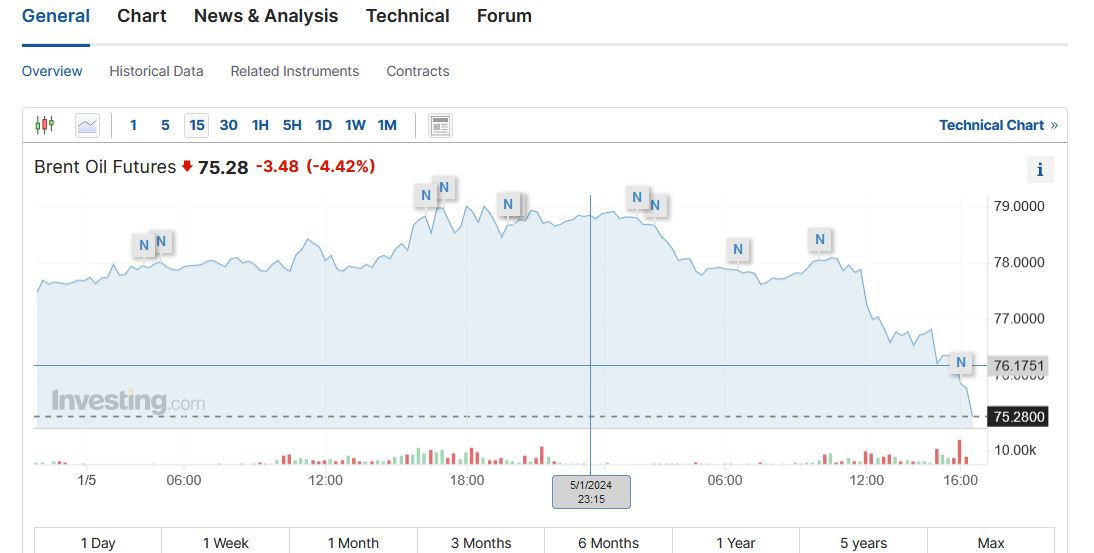Image resolution: width=1094 pixels, height=553 pixels.
Task: Click the 5/1/2024 23:15 crosshair date label
Action: coord(591,491)
